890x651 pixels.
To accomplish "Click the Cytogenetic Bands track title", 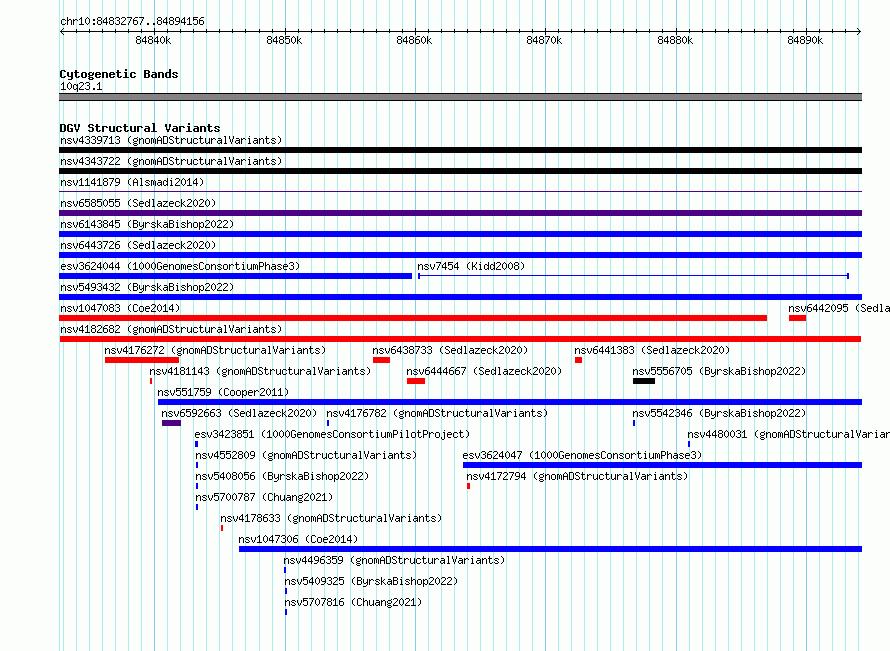I will 119,74.
